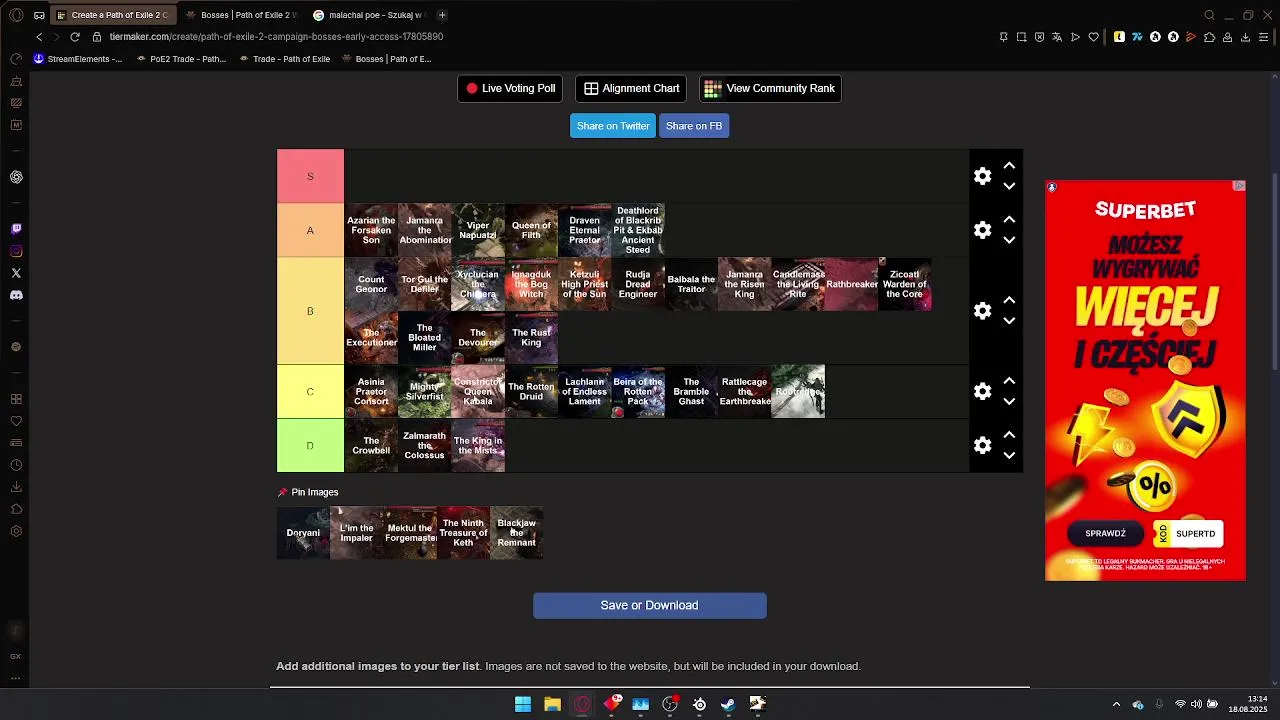Select Zicoatl Warden of the Core thumbnail
1280x720 pixels.
click(x=904, y=284)
